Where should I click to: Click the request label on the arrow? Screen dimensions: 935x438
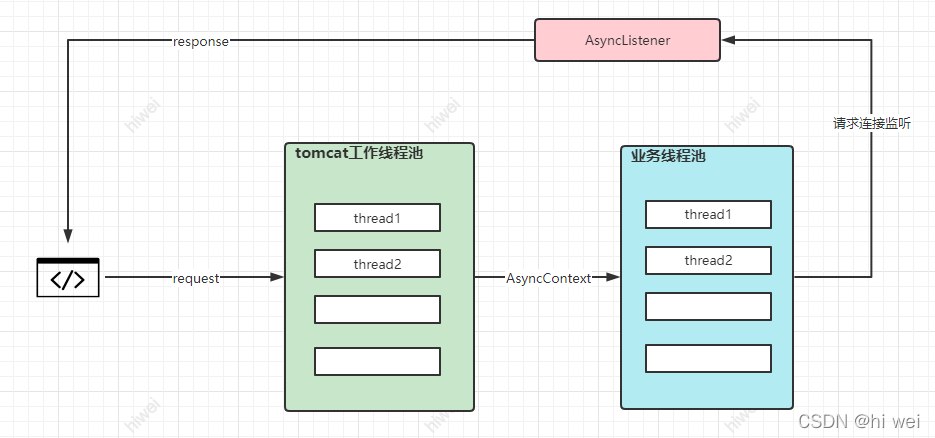(195, 278)
